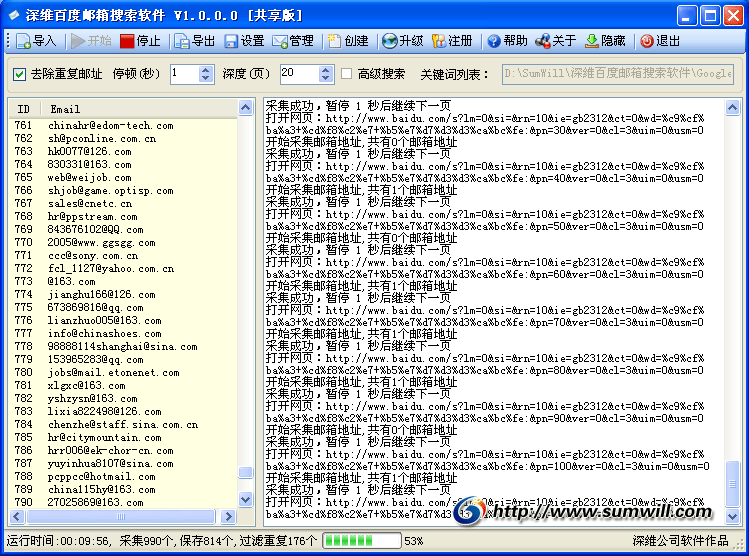Decrease the 深度(页) value with the down arrow
749x556 pixels.
pyautogui.click(x=325, y=79)
